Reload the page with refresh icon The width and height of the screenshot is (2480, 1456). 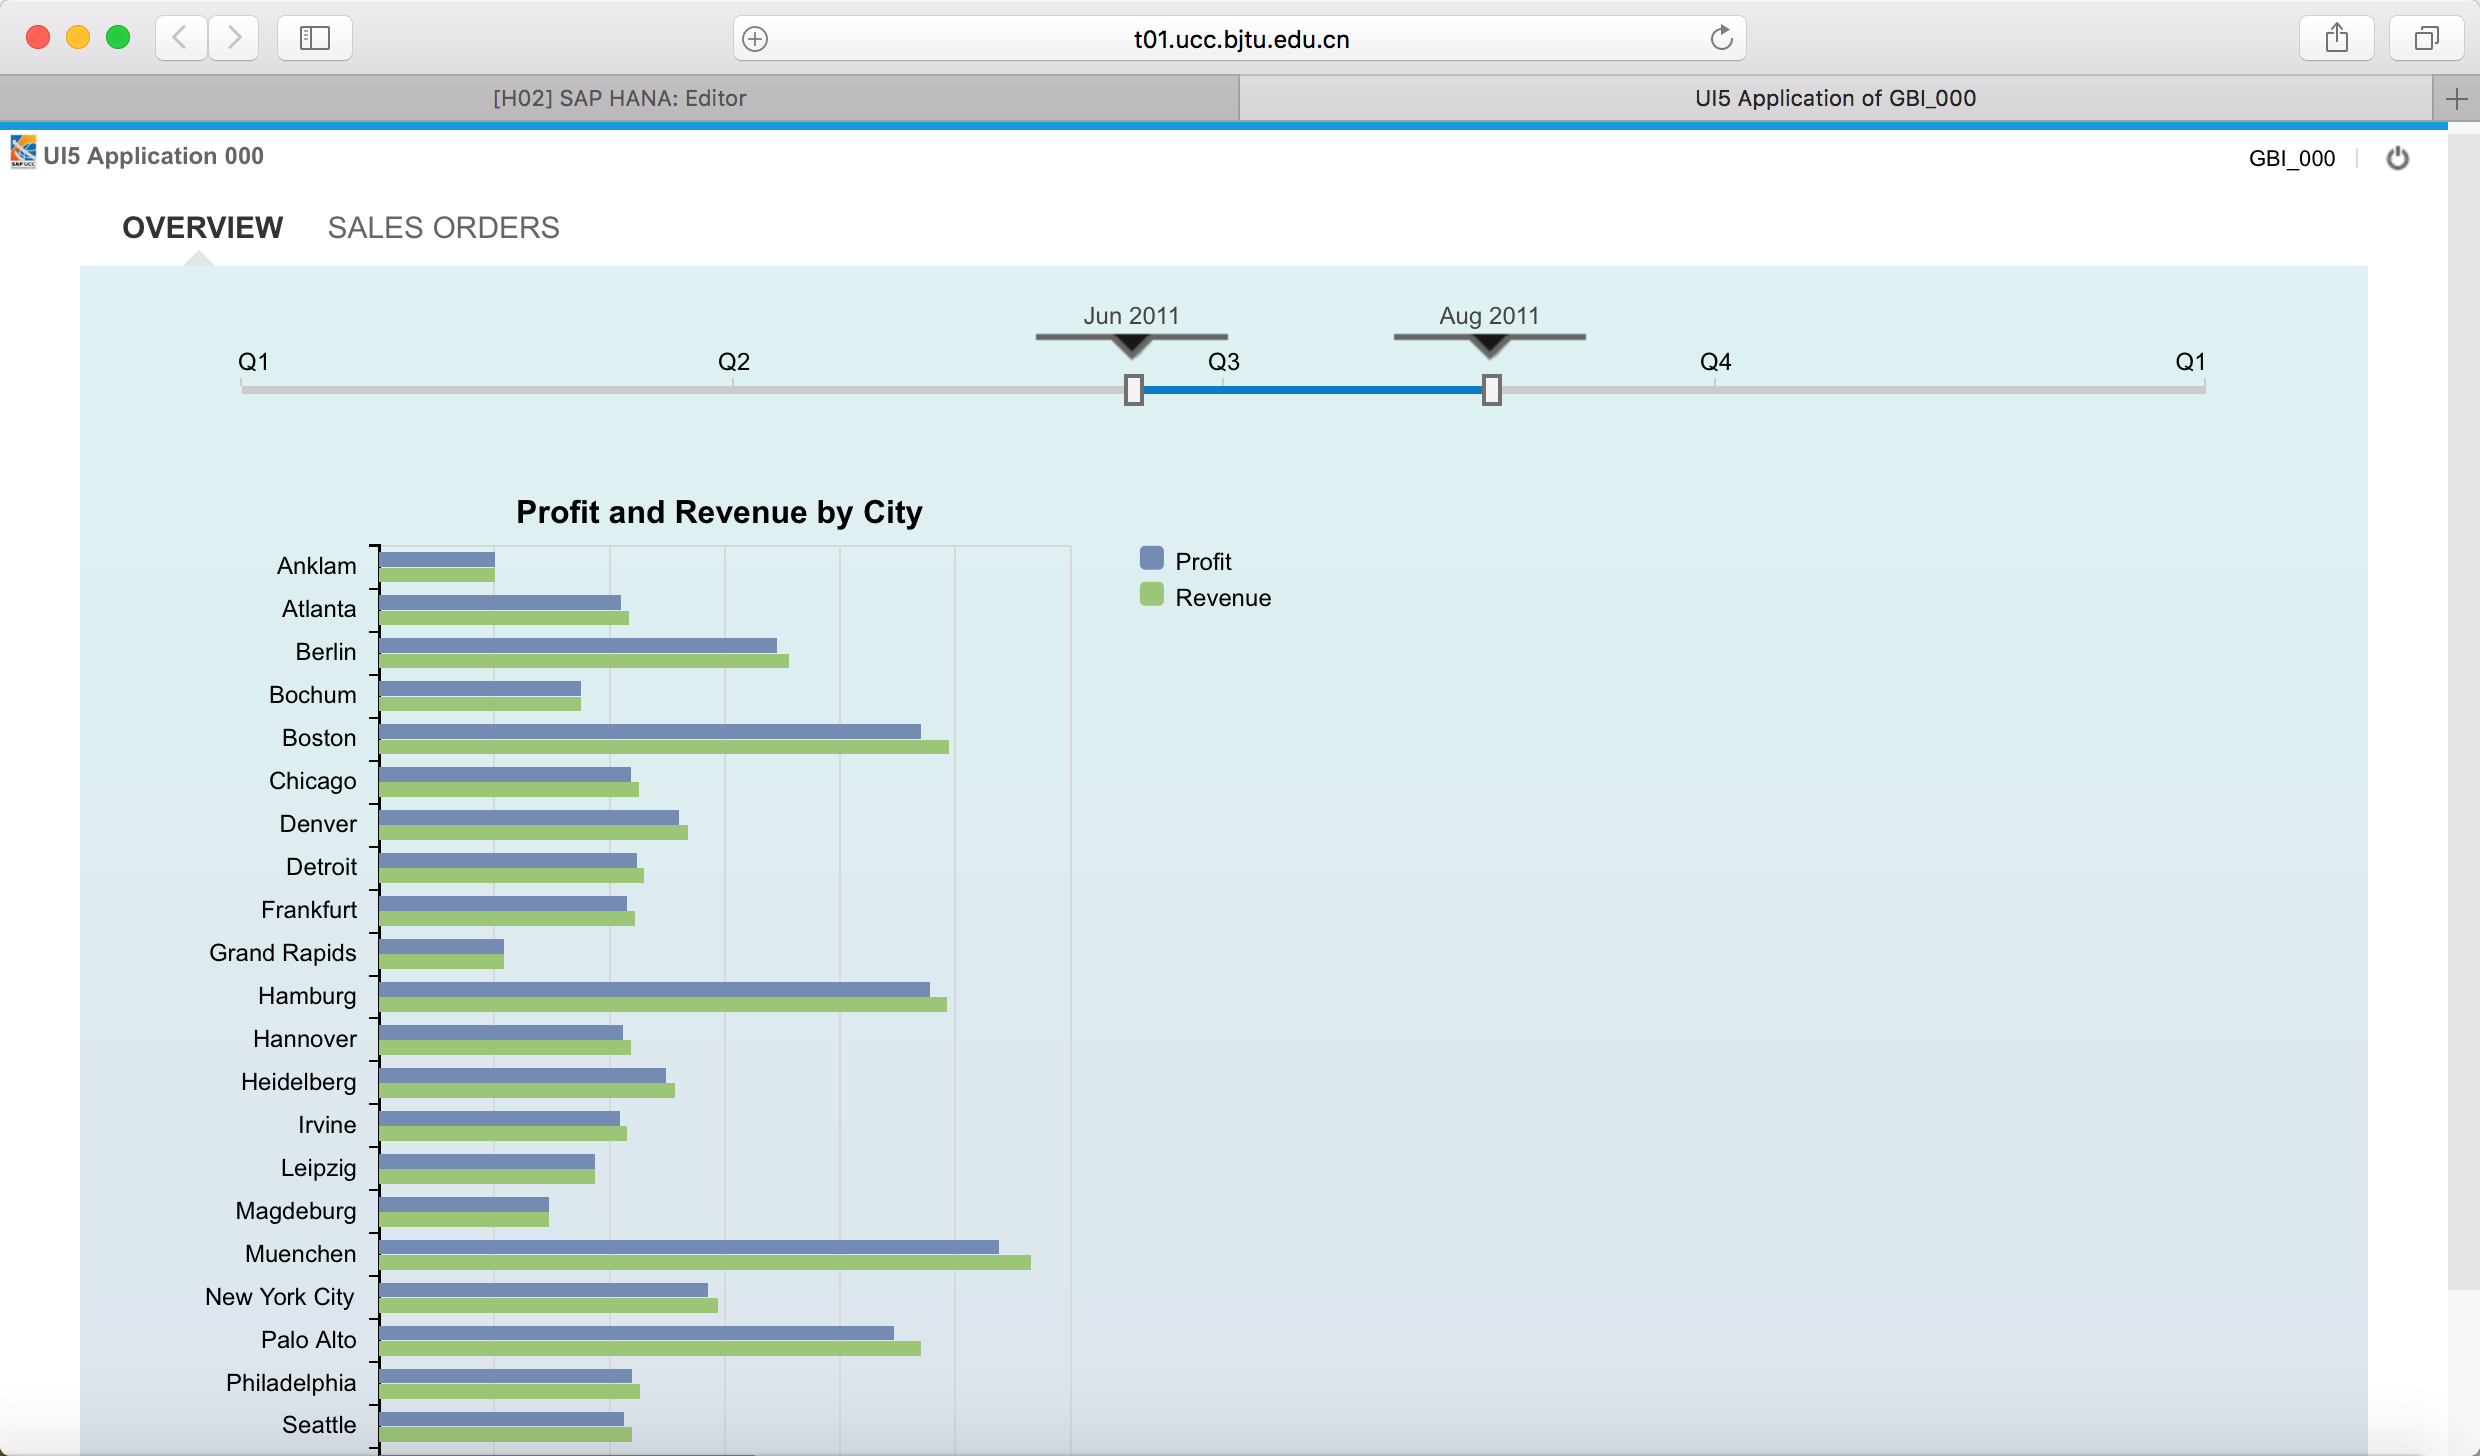(x=1721, y=38)
